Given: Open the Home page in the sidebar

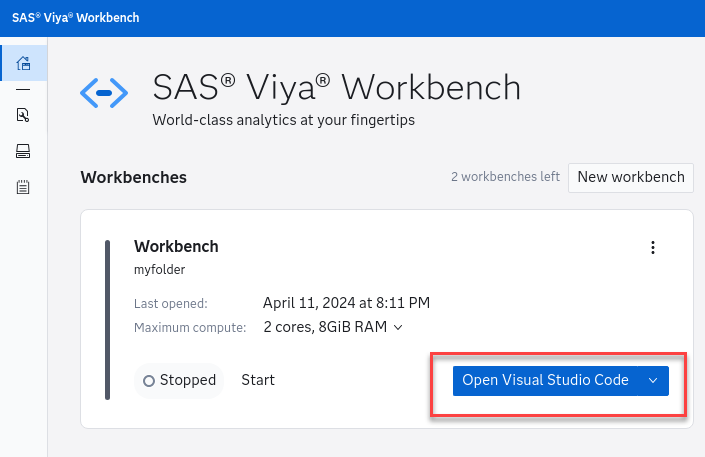Looking at the screenshot, I should [23, 64].
